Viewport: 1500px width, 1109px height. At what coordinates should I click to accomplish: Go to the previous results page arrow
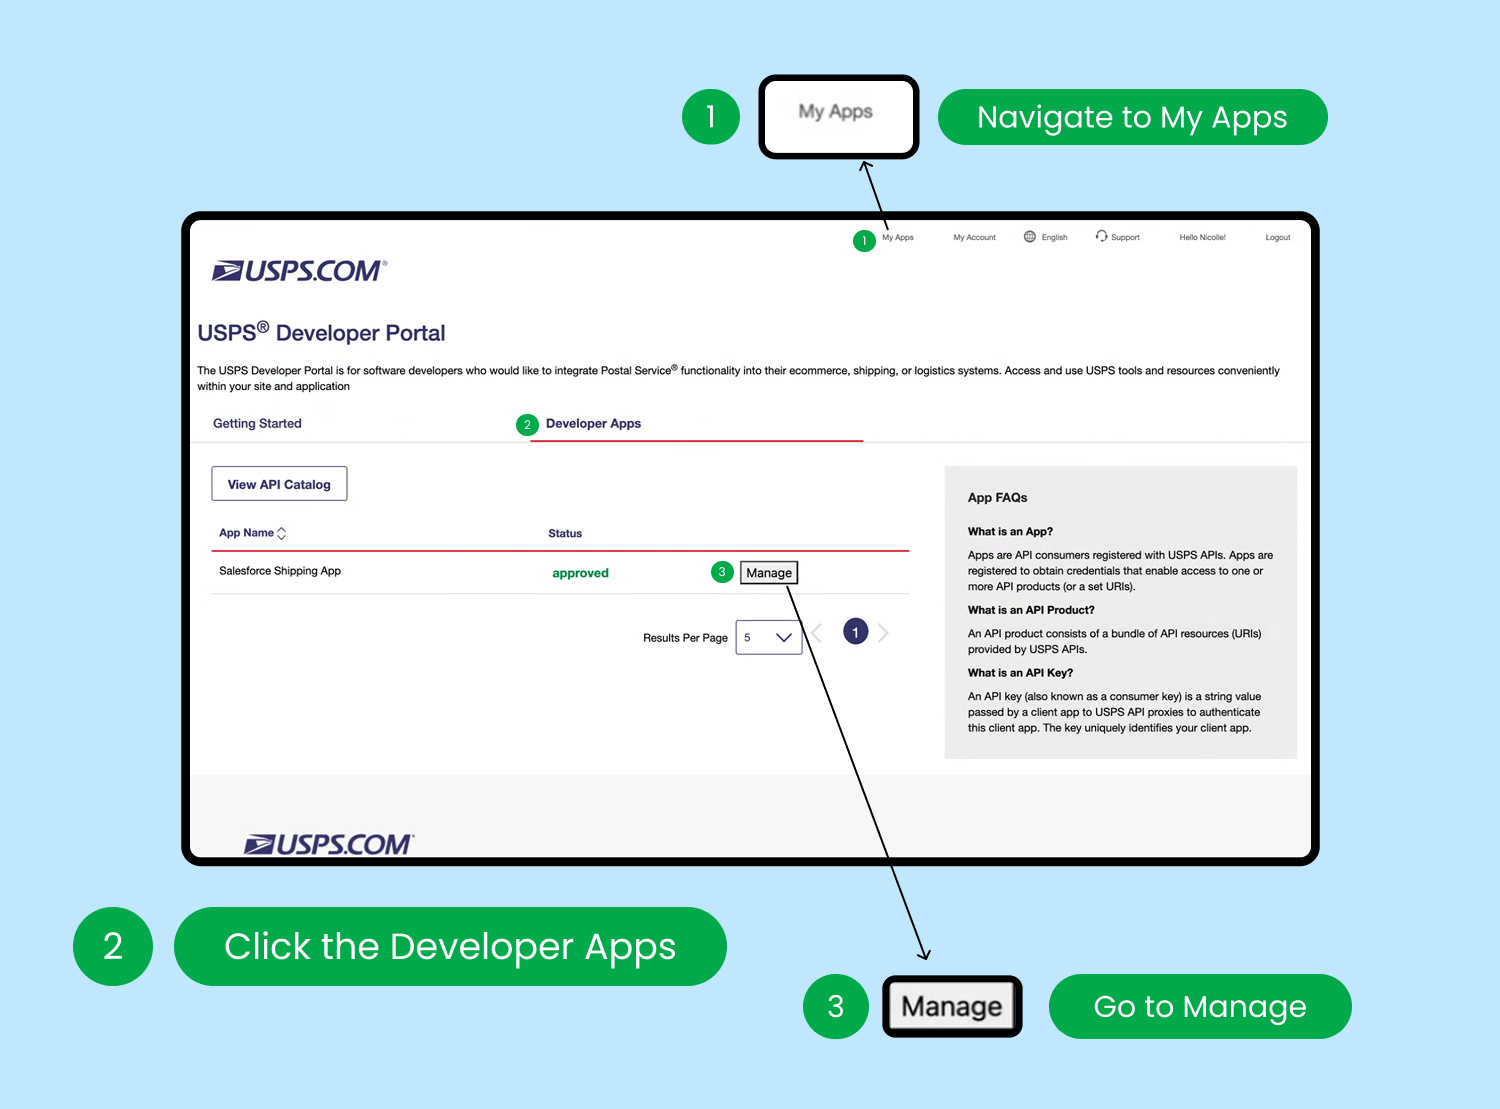(817, 632)
